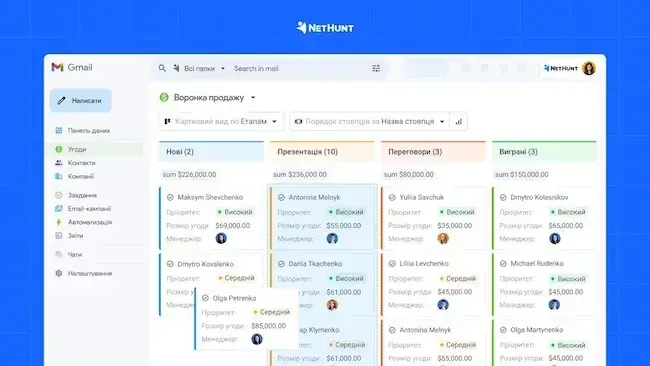Open Maksym Shevchenko deal name
This screenshot has height=366, width=650.
(210, 197)
